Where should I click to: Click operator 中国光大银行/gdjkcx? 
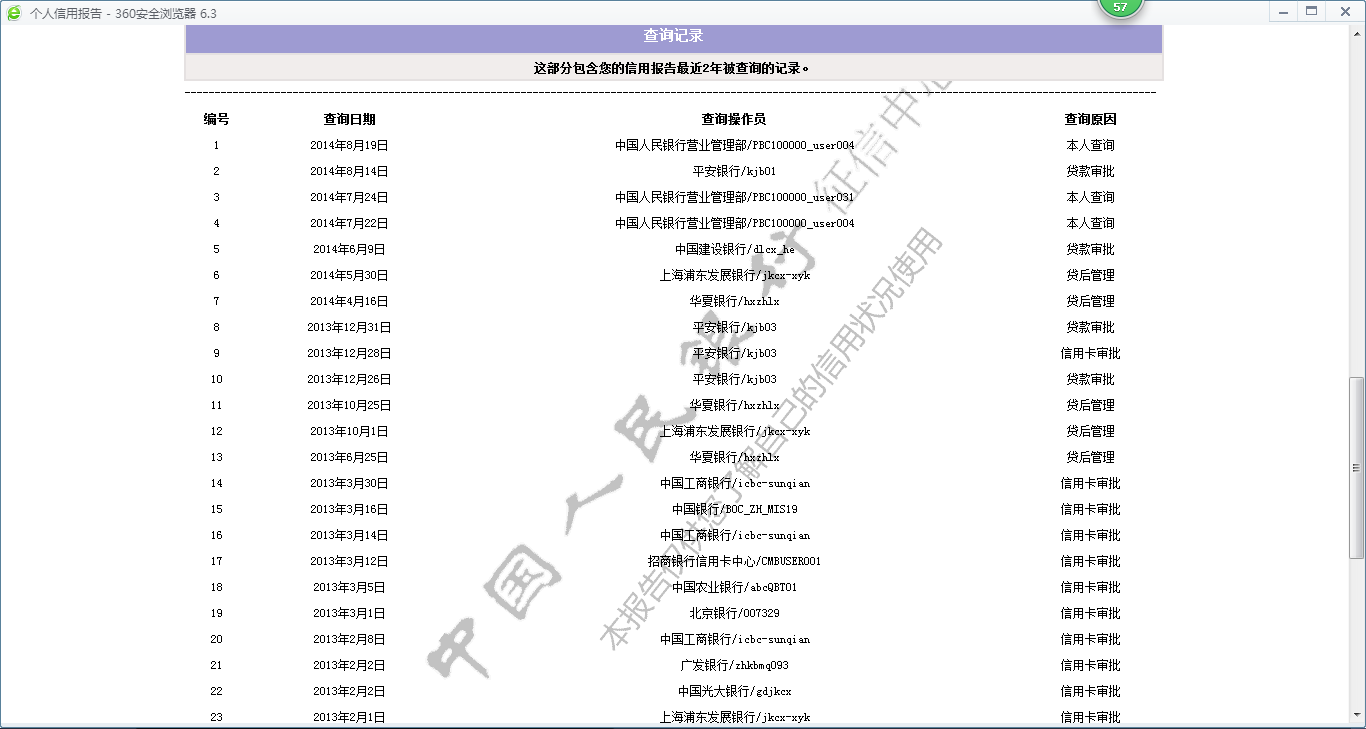tap(734, 691)
